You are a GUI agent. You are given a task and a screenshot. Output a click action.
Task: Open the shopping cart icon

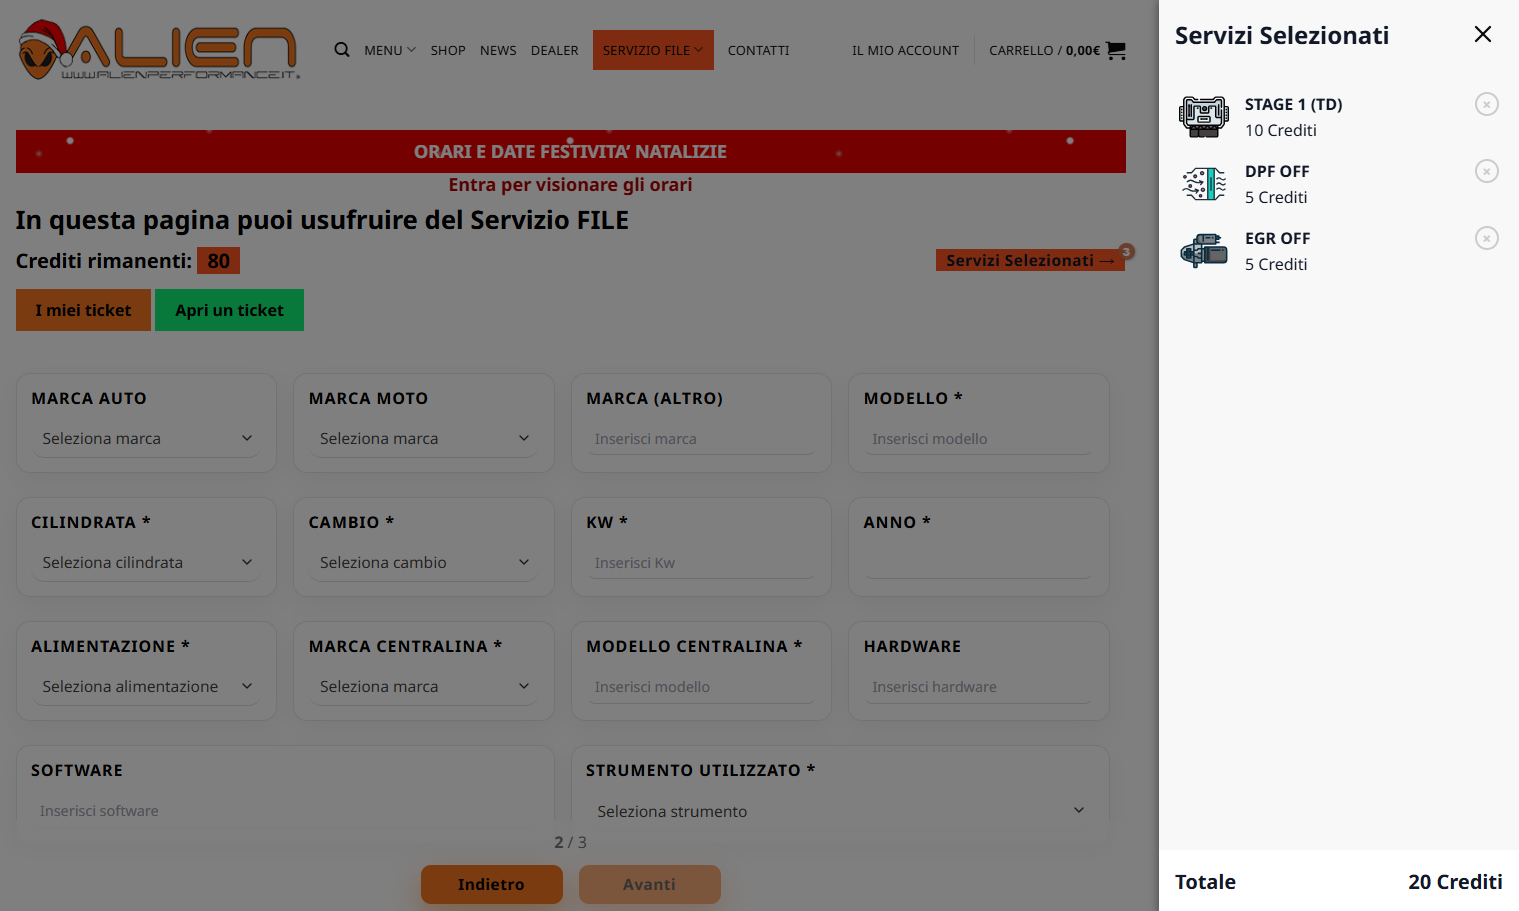pyautogui.click(x=1116, y=50)
